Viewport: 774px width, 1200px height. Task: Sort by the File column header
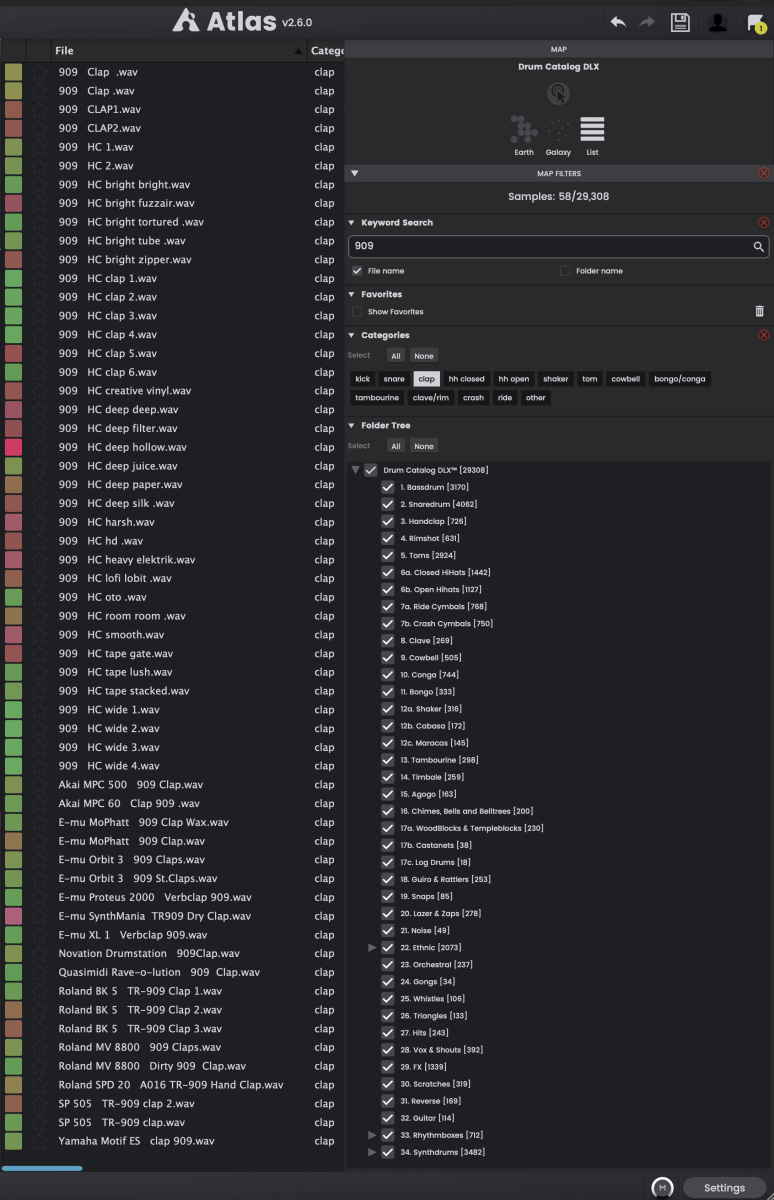179,50
